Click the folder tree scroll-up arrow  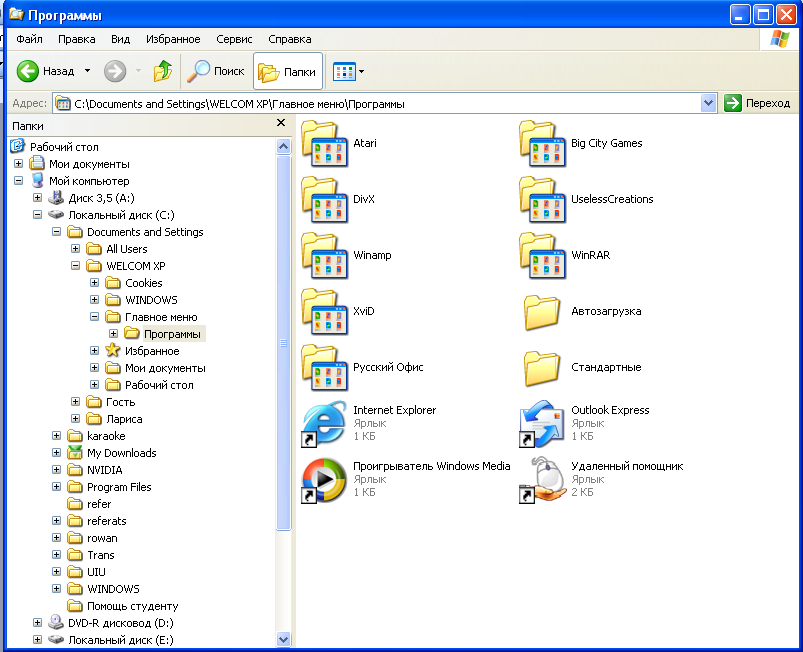point(283,146)
